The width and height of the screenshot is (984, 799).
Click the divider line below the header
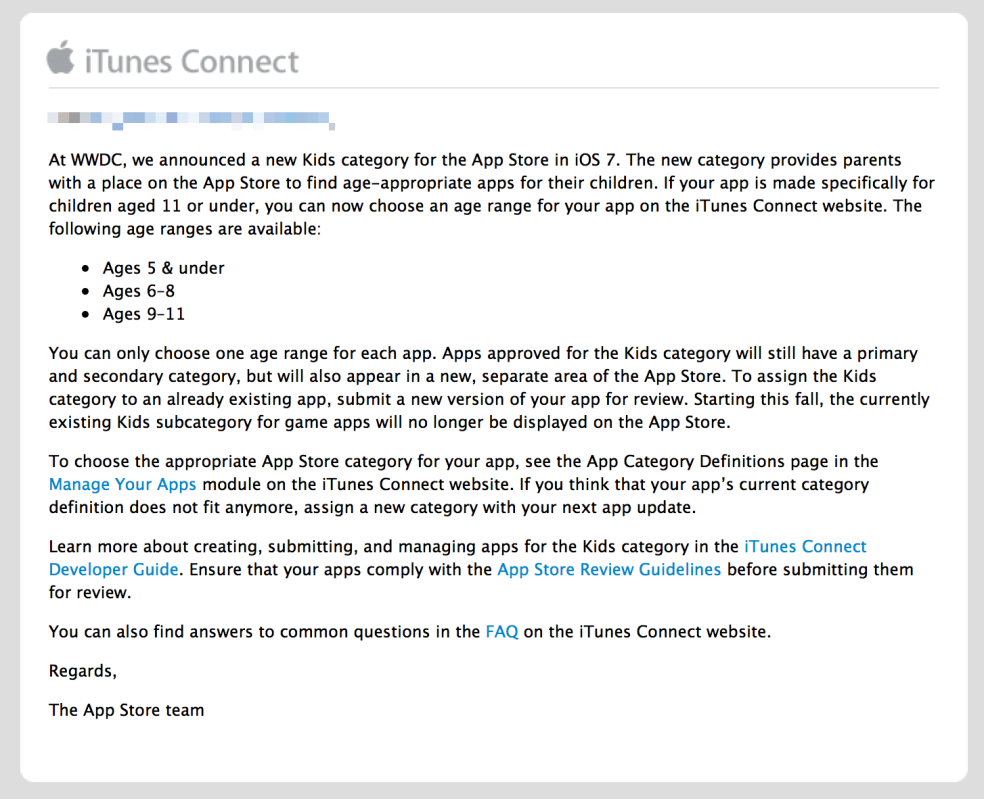492,88
